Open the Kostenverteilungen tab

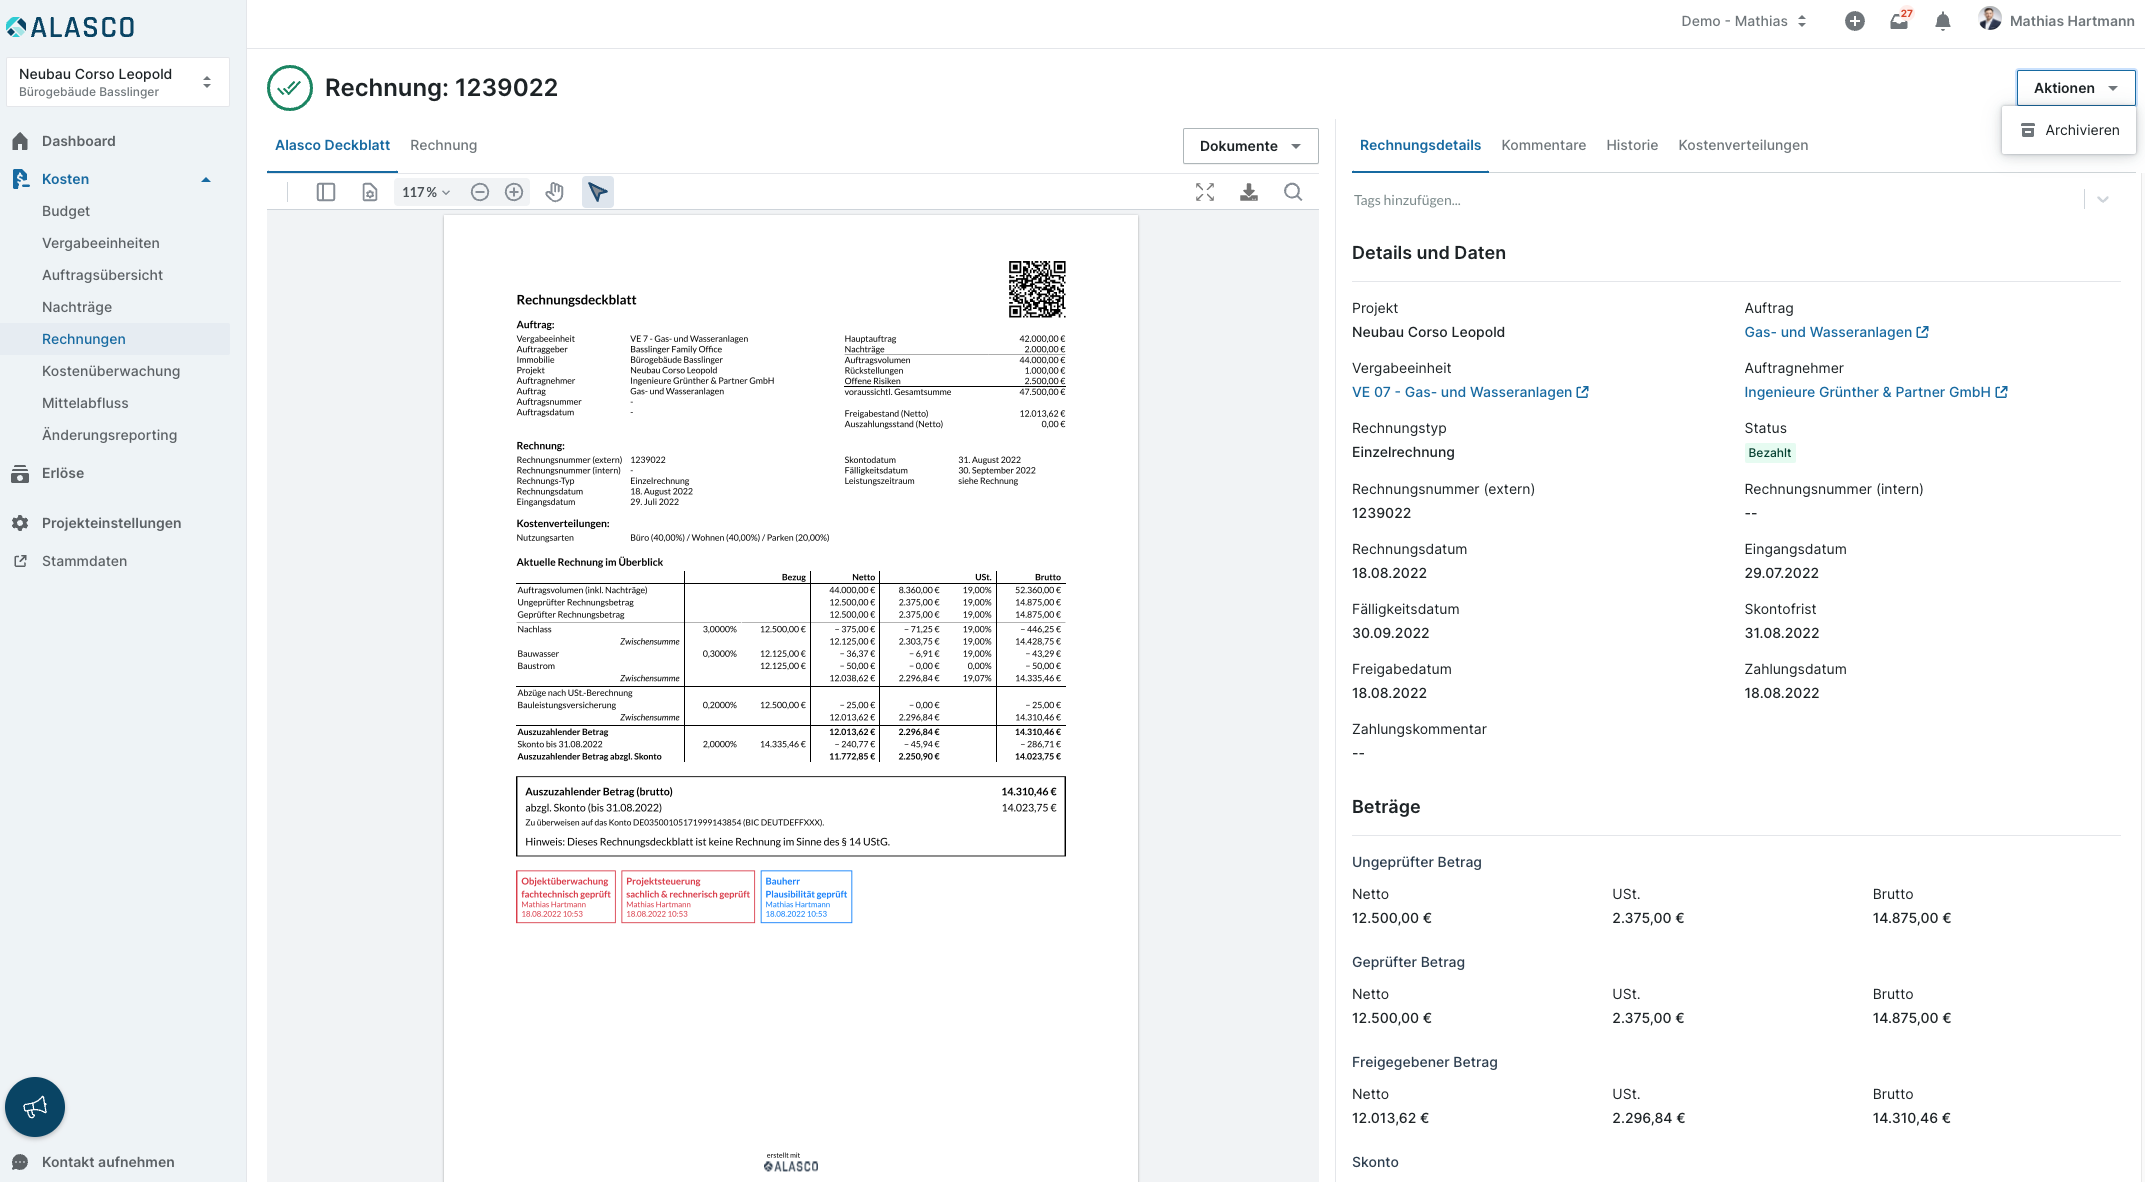pos(1743,146)
